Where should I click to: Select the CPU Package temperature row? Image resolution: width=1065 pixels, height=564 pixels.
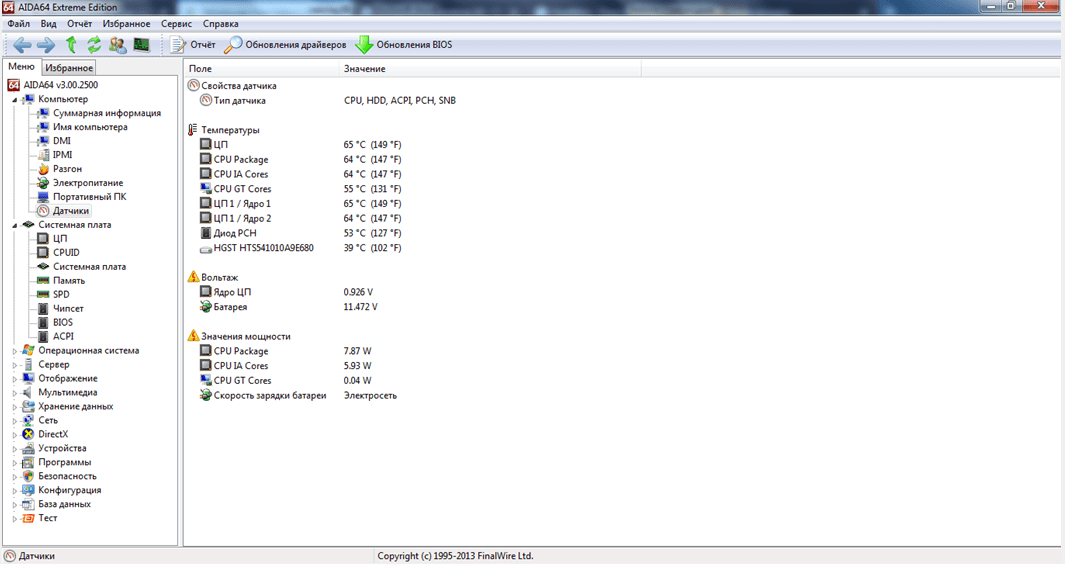(300, 159)
